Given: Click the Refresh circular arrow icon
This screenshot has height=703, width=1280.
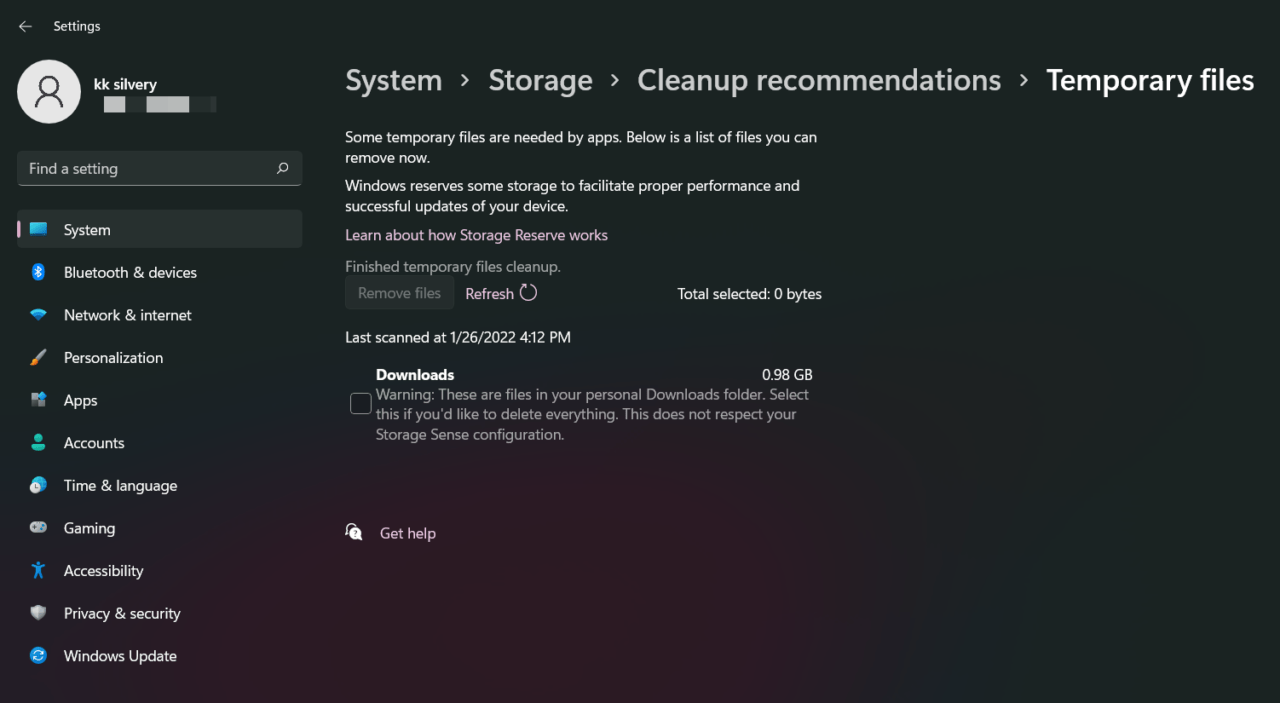Looking at the screenshot, I should click(x=529, y=293).
